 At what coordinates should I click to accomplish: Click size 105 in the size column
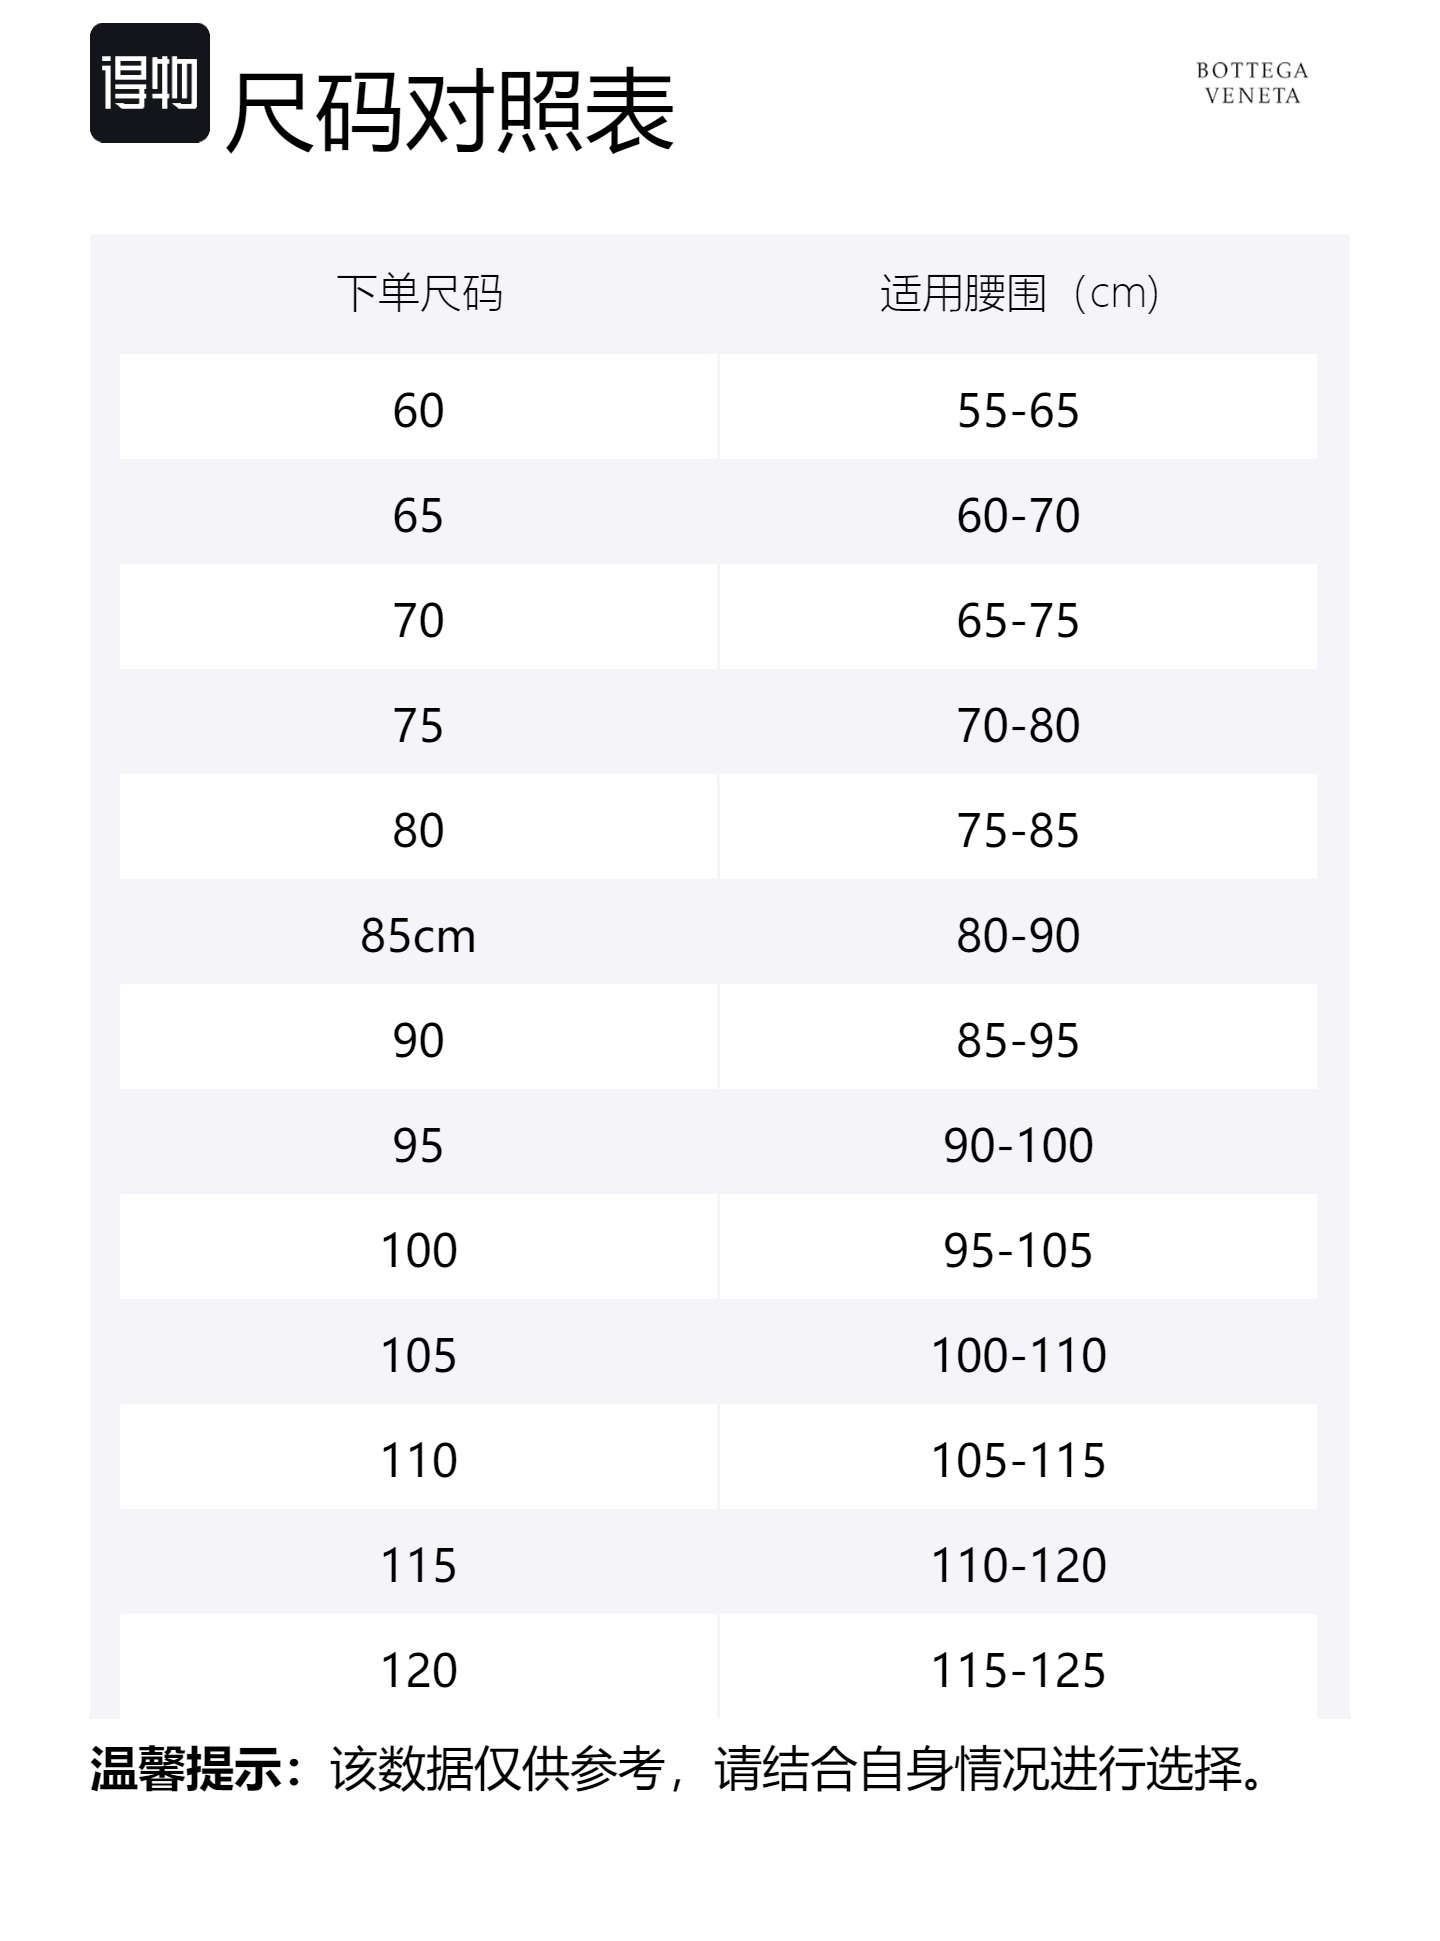point(418,1356)
